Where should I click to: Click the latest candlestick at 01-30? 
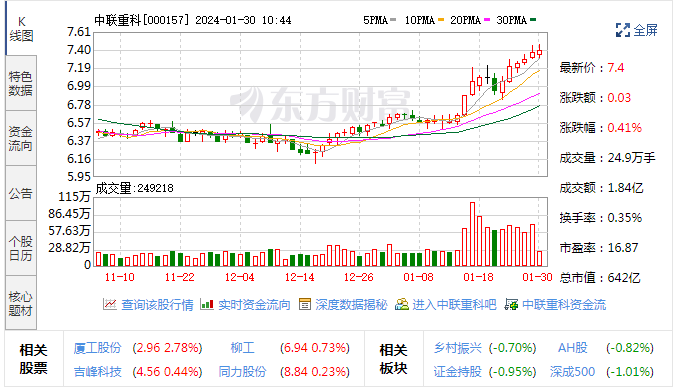(x=539, y=52)
